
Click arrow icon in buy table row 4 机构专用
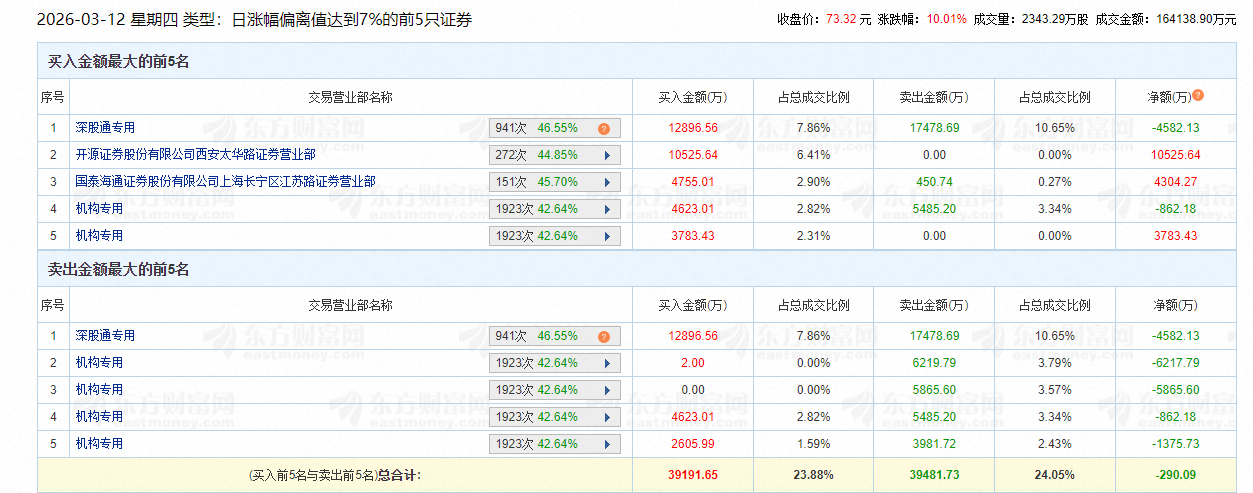click(x=606, y=210)
